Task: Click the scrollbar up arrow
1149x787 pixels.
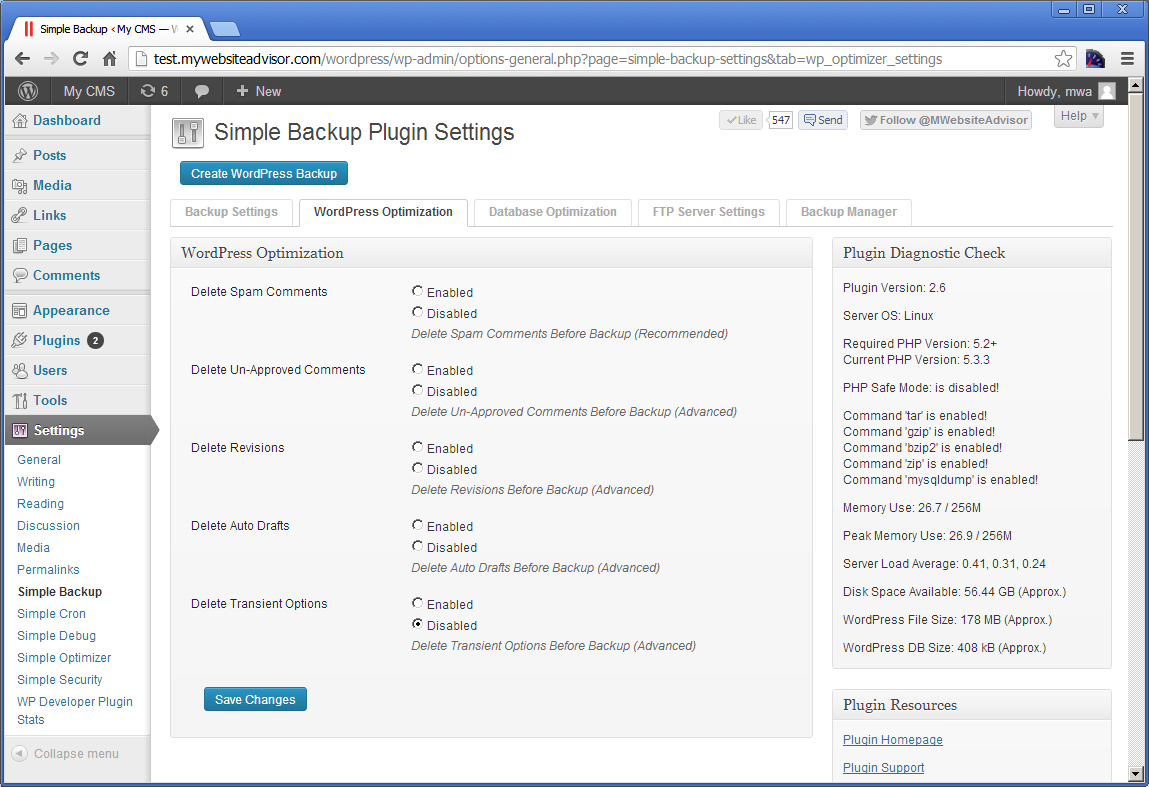Action: 1136,85
